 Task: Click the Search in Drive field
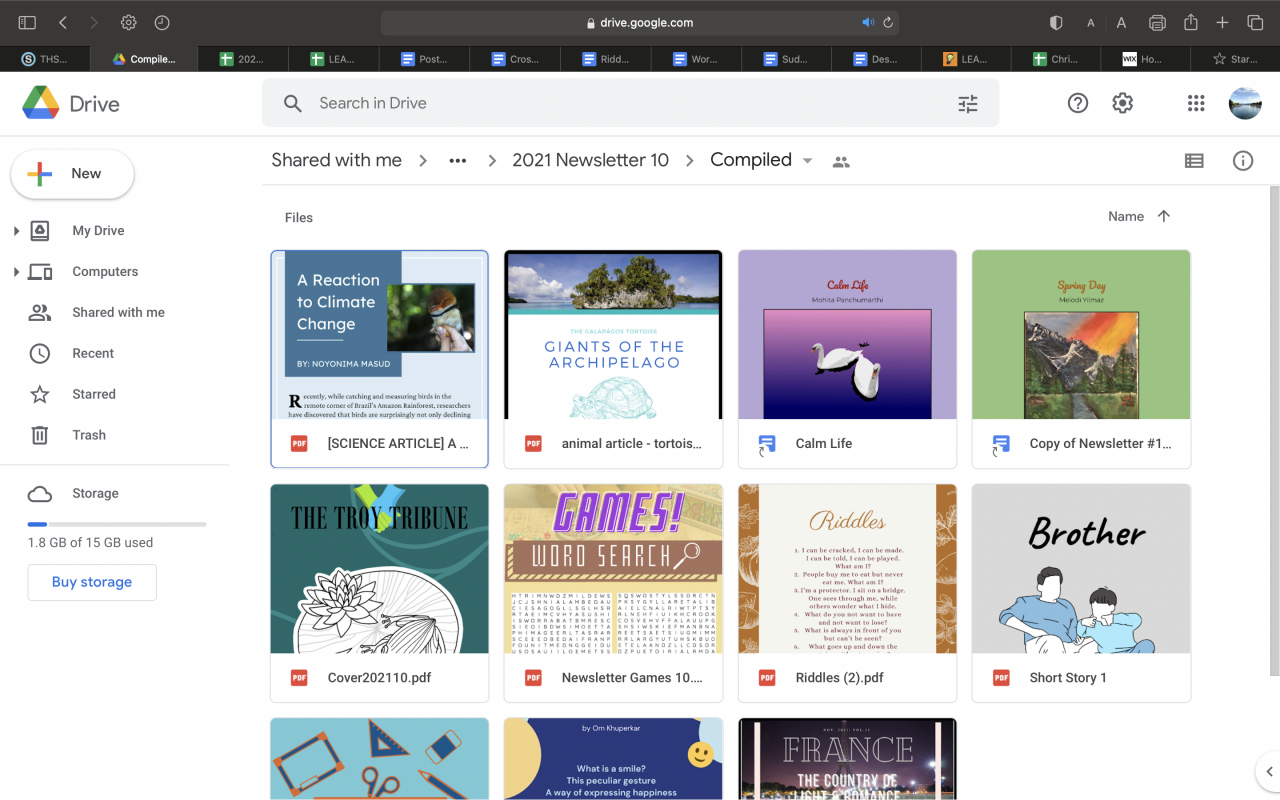point(630,103)
